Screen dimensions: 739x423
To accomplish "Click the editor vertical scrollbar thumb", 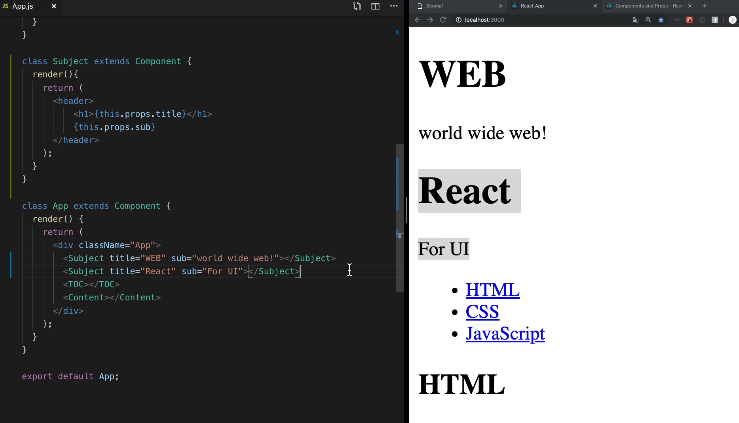I will (400, 218).
